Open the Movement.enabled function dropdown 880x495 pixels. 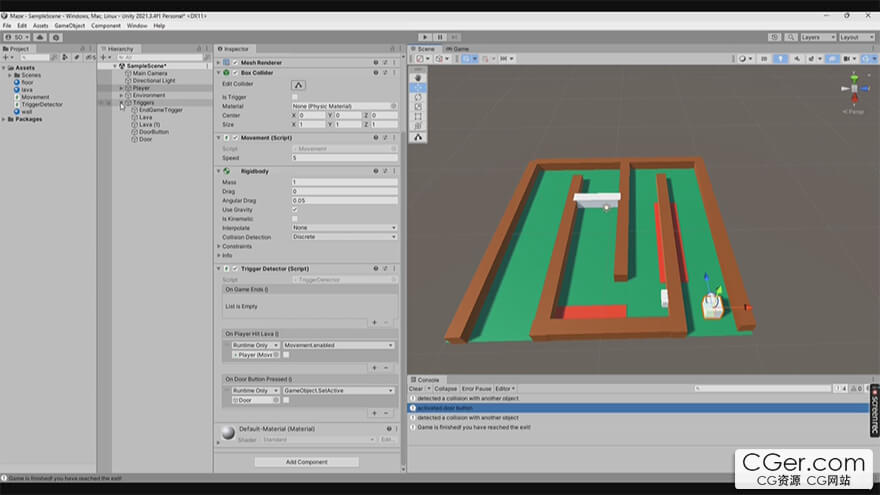point(338,345)
